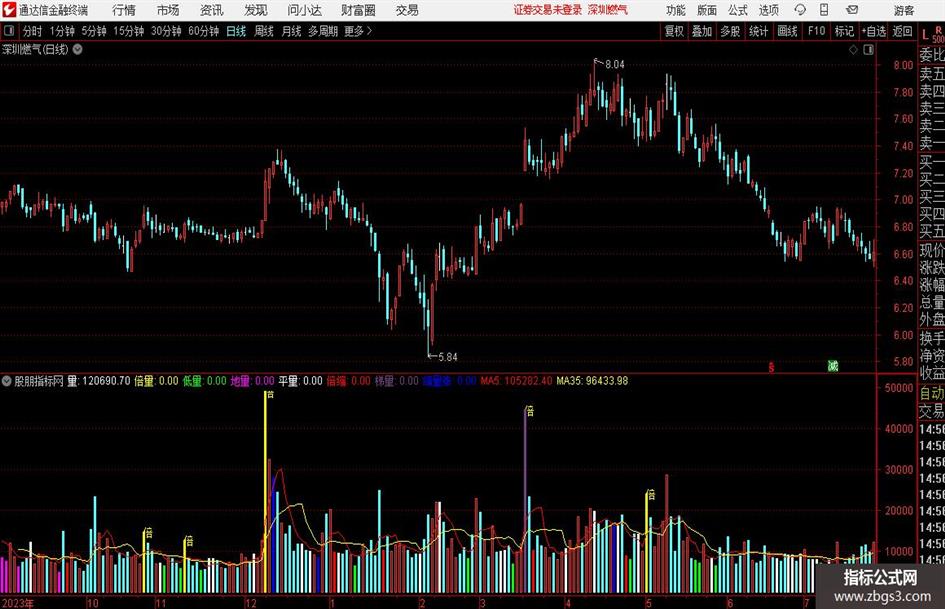Open the 行情 menu
This screenshot has width=945, height=609.
[x=124, y=10]
